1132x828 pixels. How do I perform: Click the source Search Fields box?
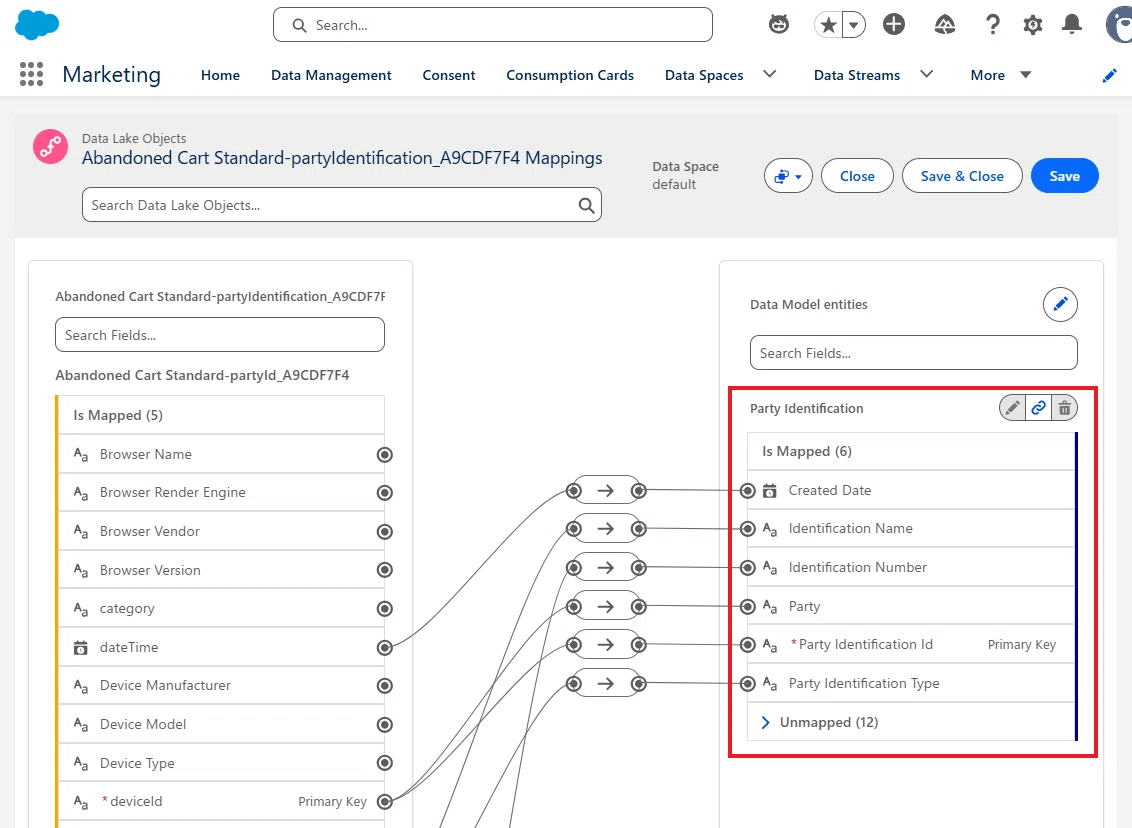click(x=219, y=335)
